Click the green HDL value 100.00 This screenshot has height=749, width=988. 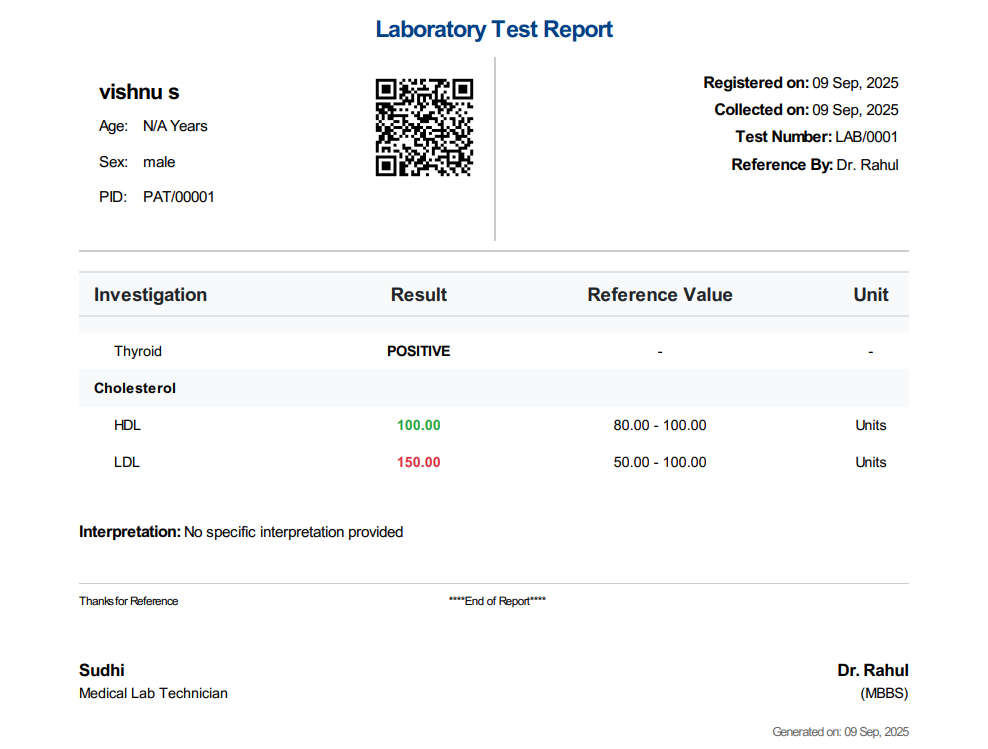click(418, 424)
